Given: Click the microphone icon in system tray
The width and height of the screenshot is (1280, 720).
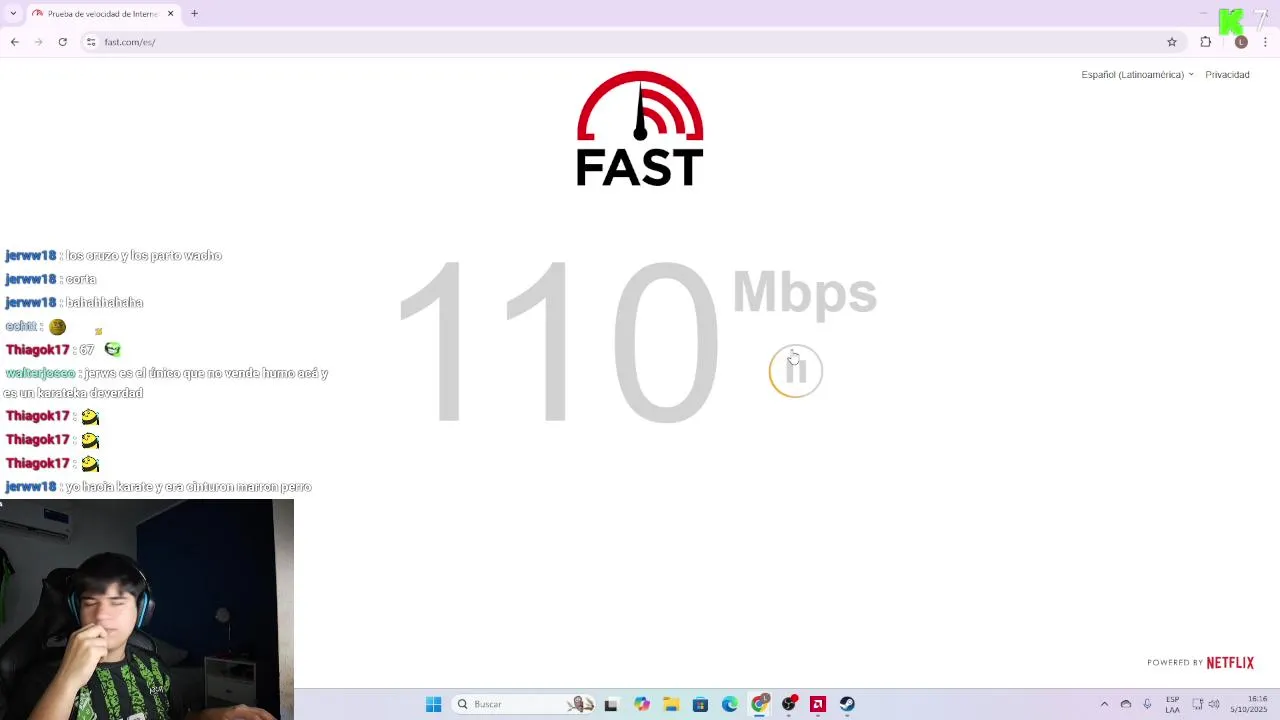Looking at the screenshot, I should pyautogui.click(x=1147, y=704).
